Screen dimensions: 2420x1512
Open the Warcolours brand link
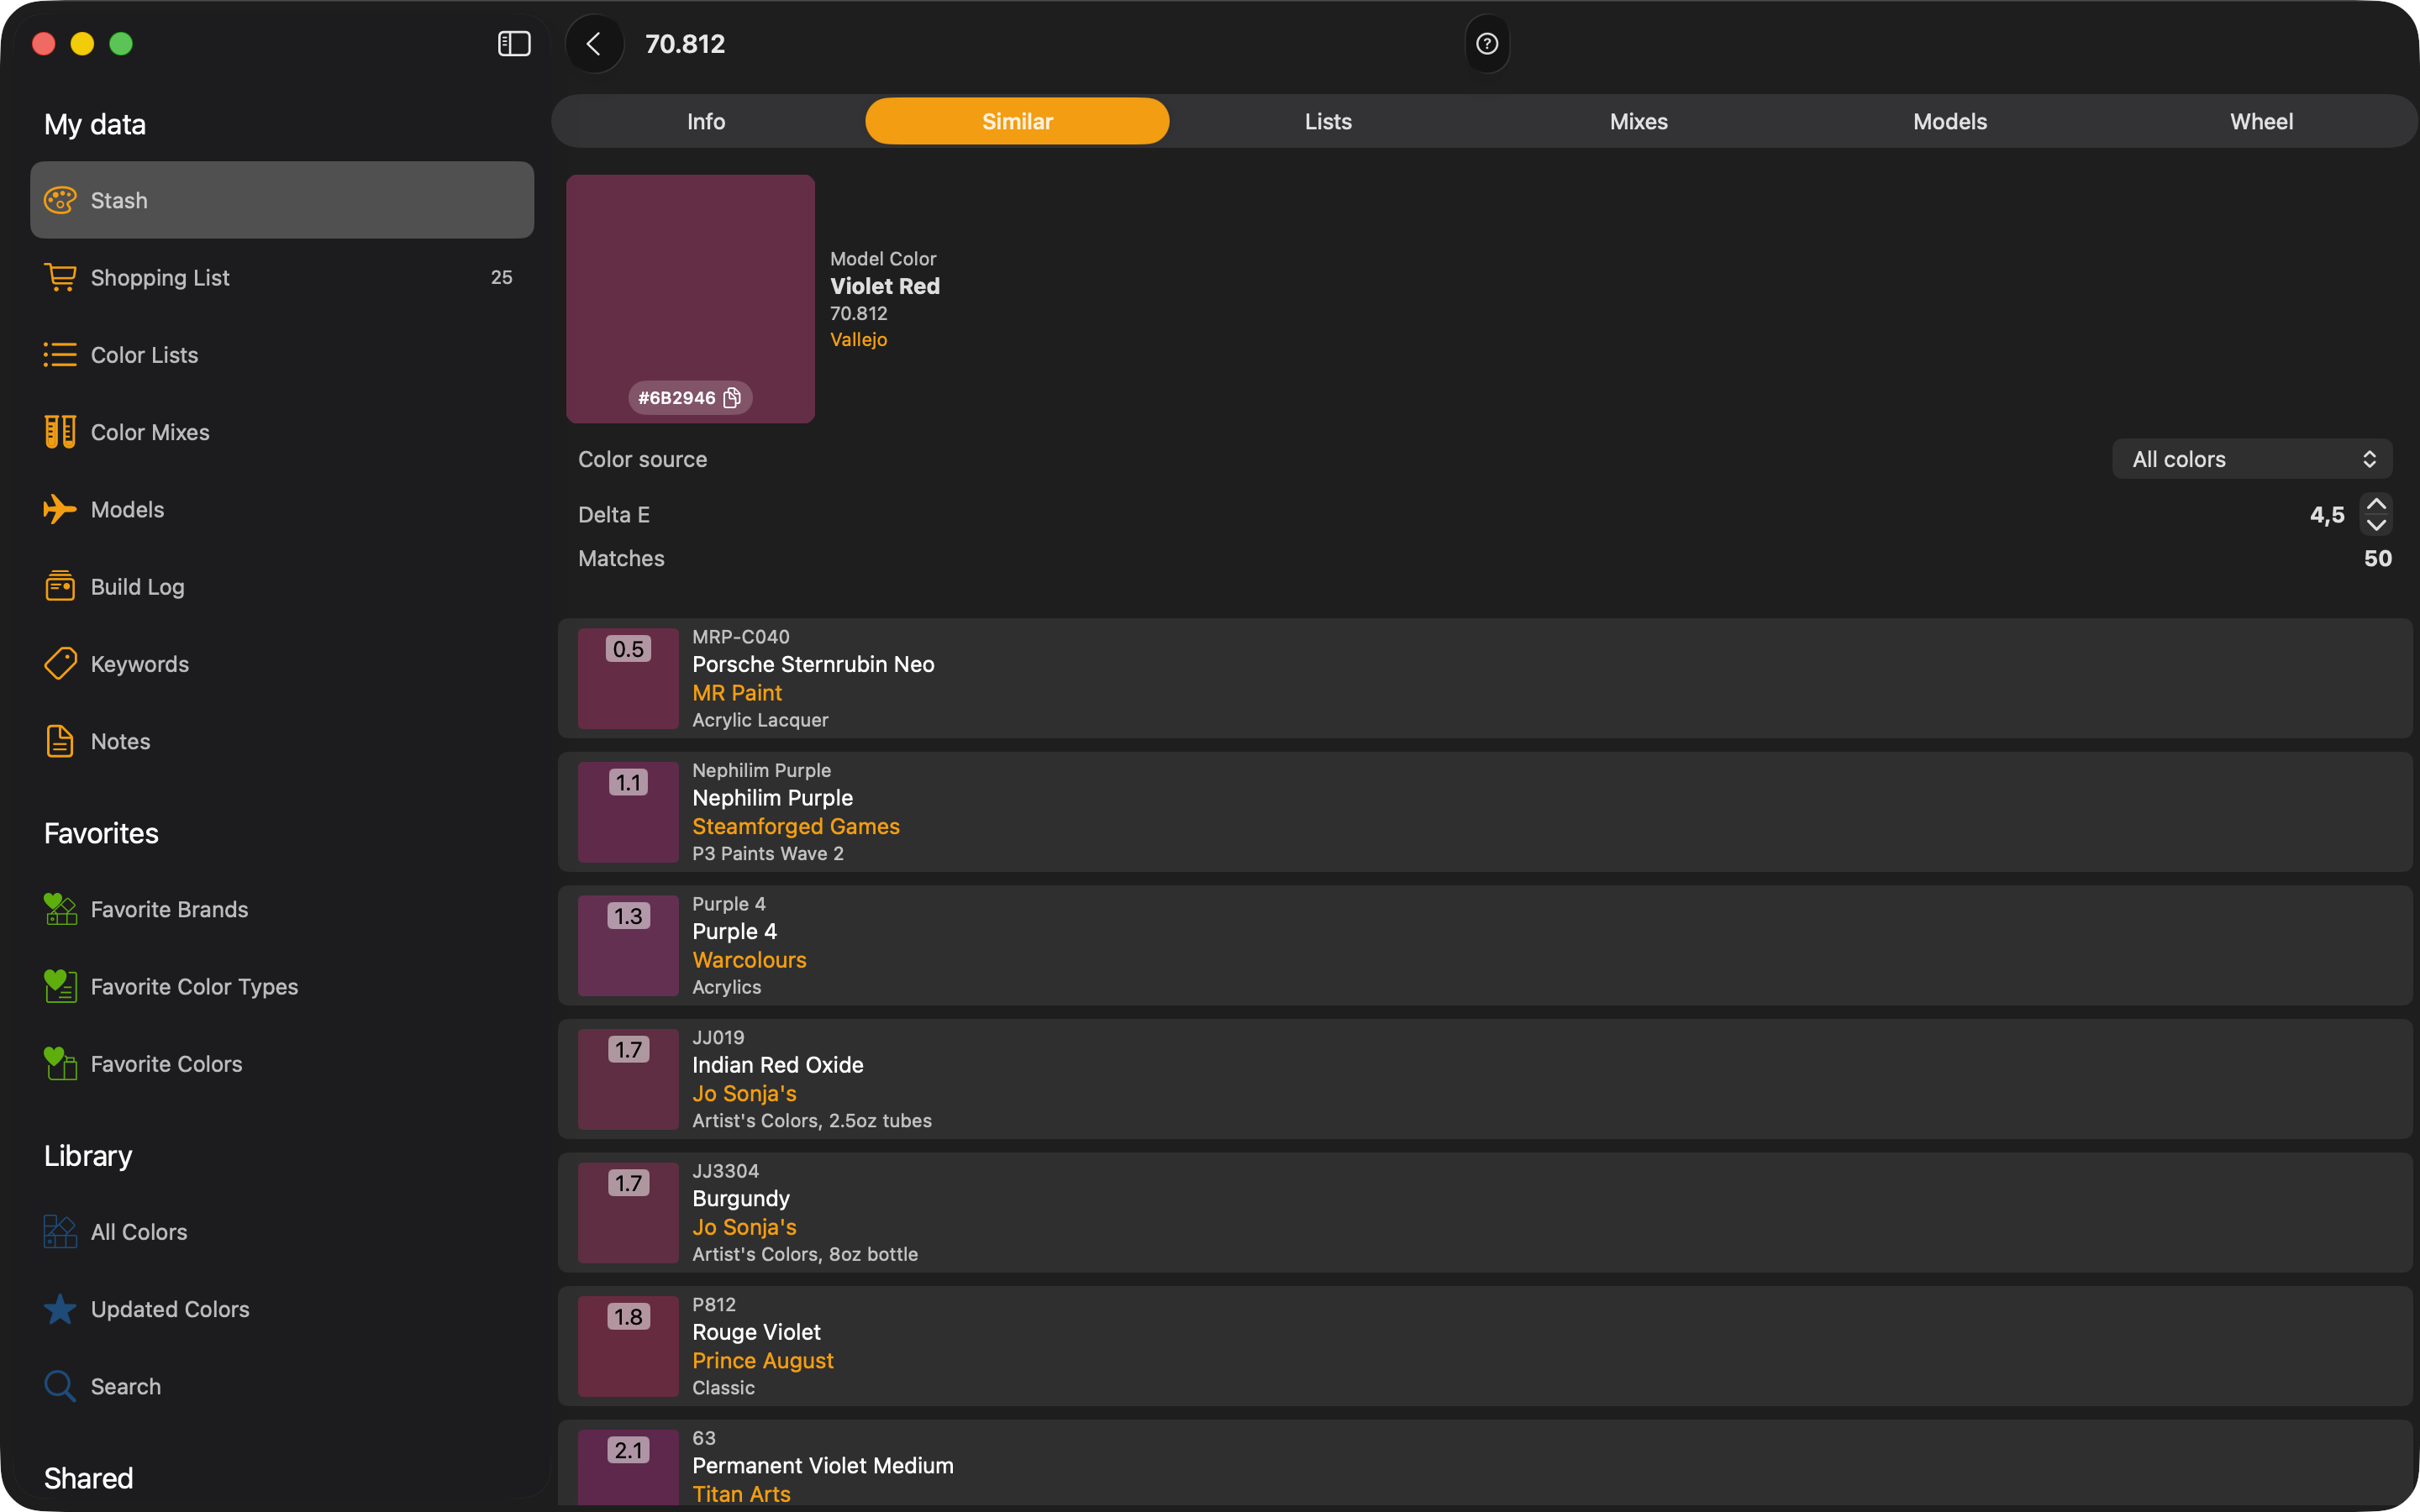749,959
